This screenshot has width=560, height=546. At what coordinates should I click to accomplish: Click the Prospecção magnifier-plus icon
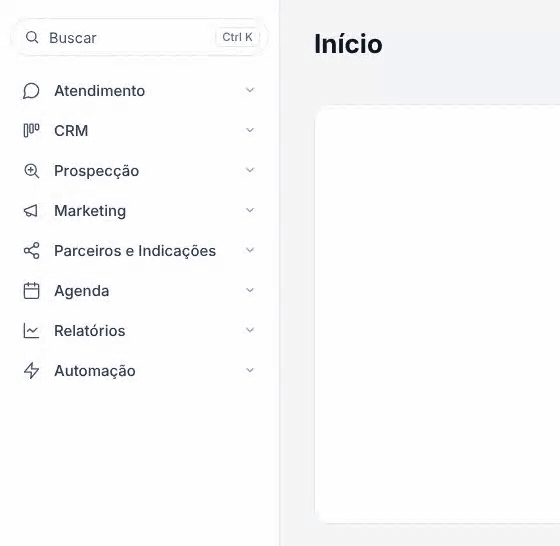point(31,171)
